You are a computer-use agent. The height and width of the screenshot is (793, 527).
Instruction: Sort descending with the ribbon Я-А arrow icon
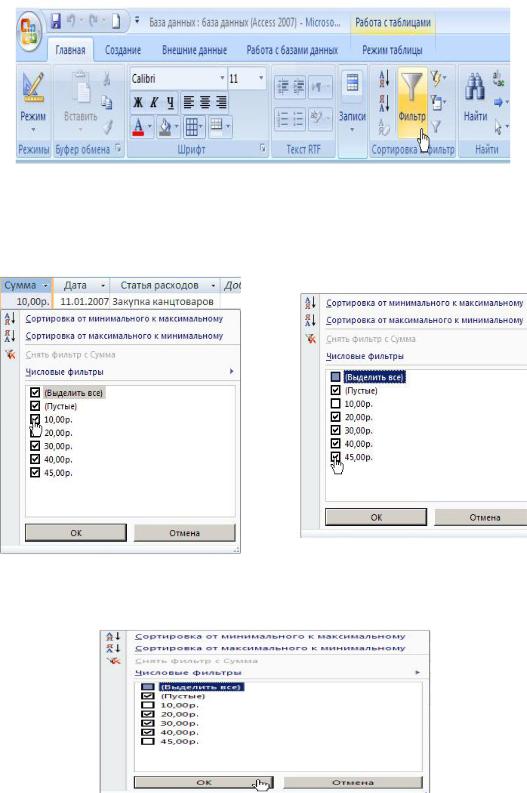384,103
